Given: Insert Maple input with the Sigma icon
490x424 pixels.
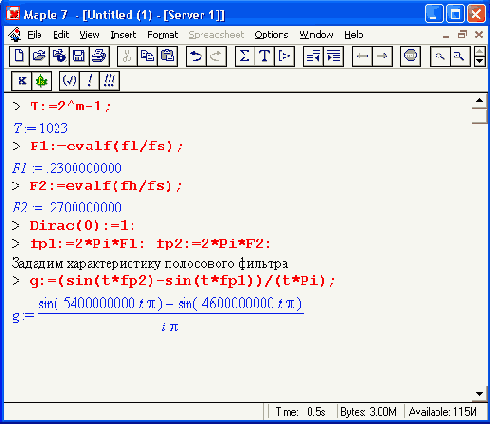Looking at the screenshot, I should tap(245, 56).
